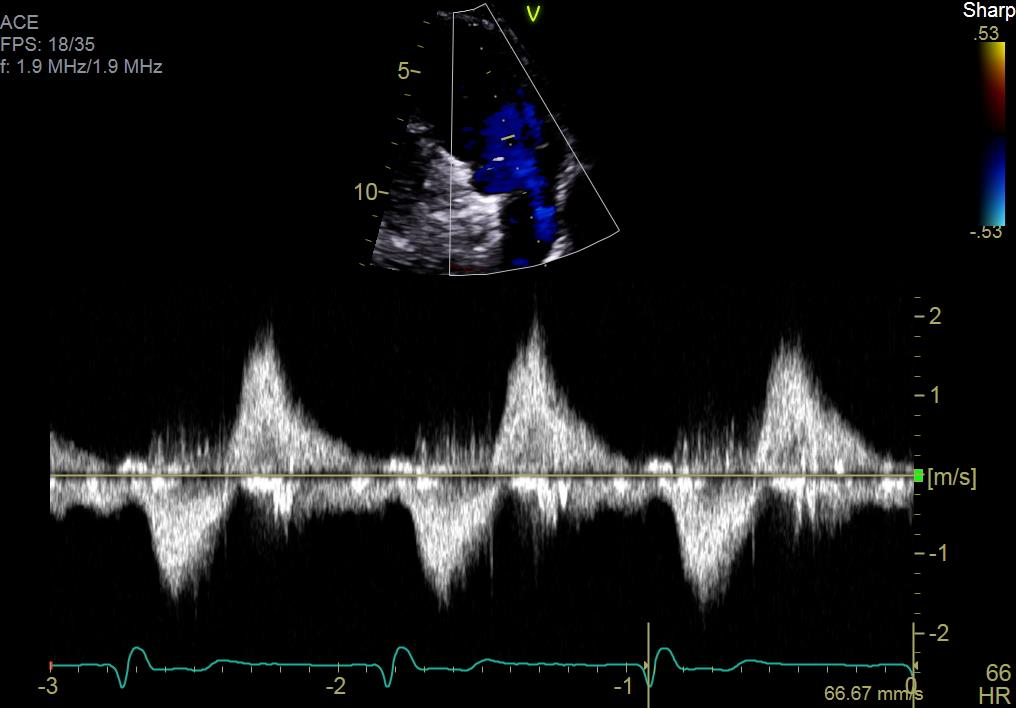
Task: Click the -.53 lower color scale value
Action: point(986,233)
